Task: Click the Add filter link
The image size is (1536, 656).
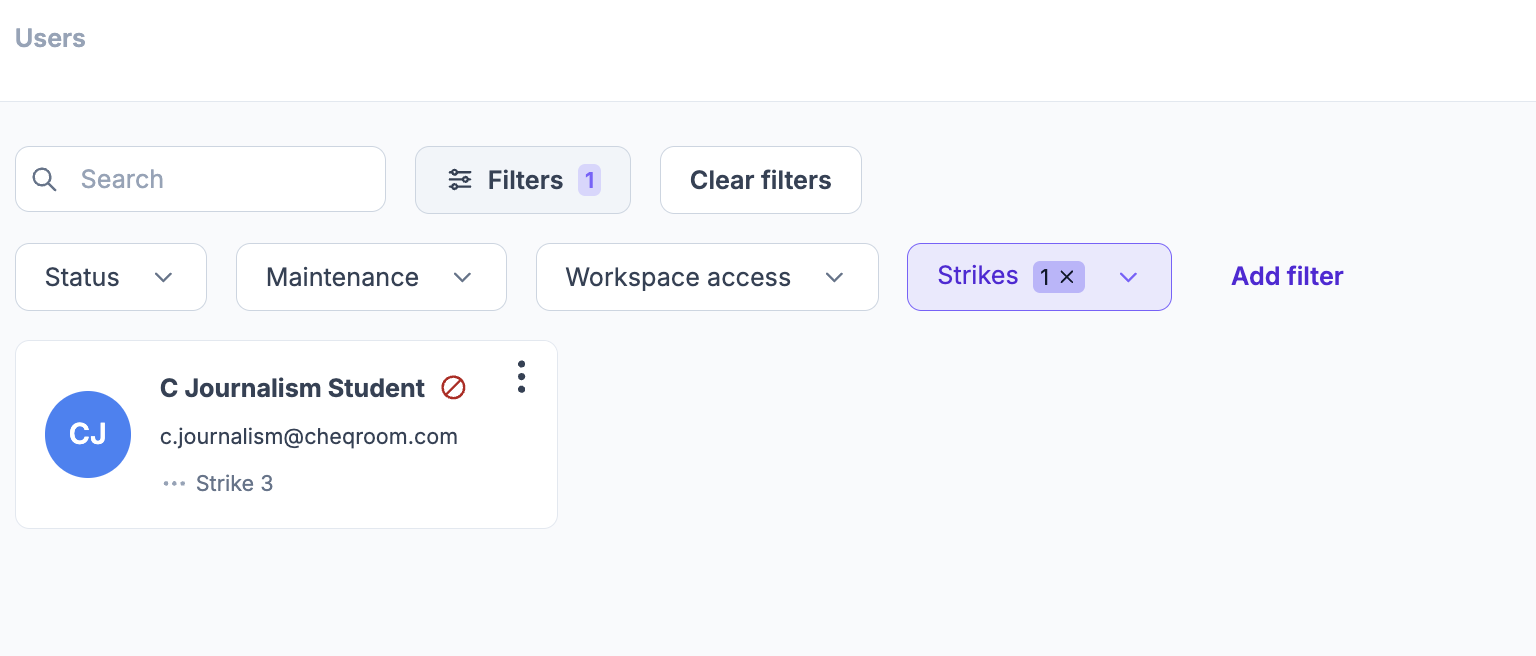Action: tap(1287, 276)
